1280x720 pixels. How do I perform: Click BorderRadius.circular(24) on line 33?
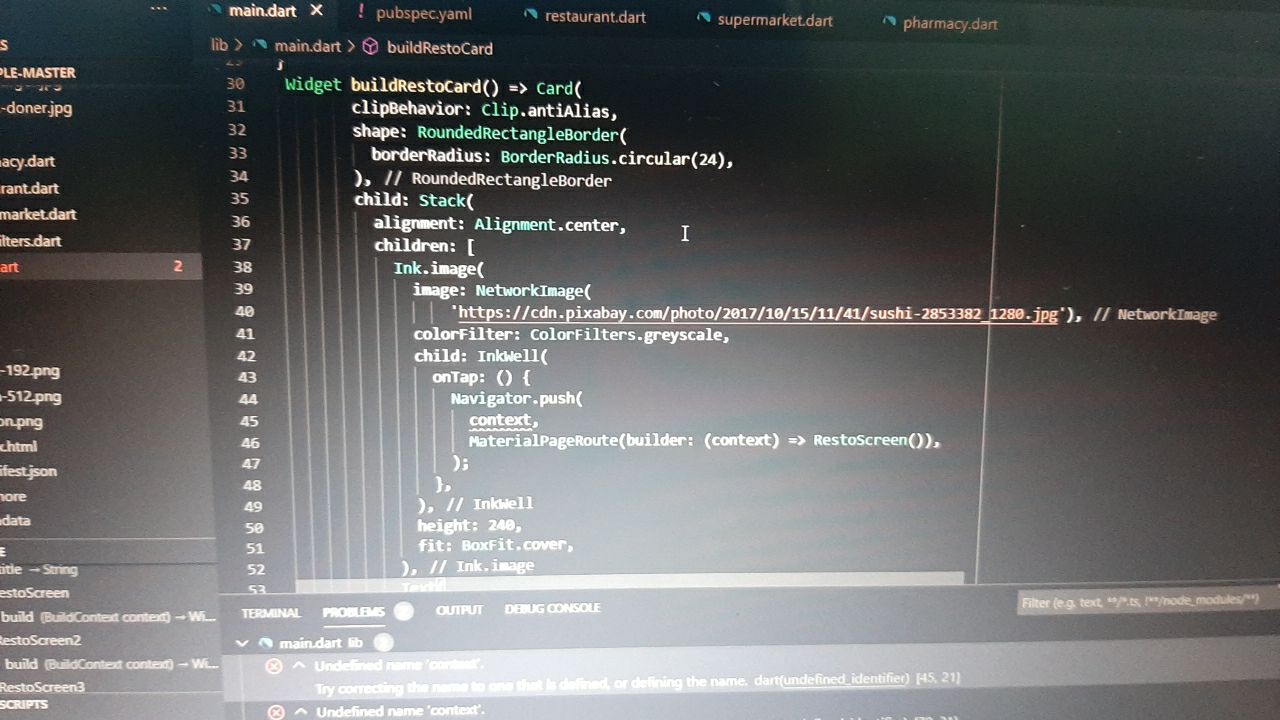(x=614, y=158)
